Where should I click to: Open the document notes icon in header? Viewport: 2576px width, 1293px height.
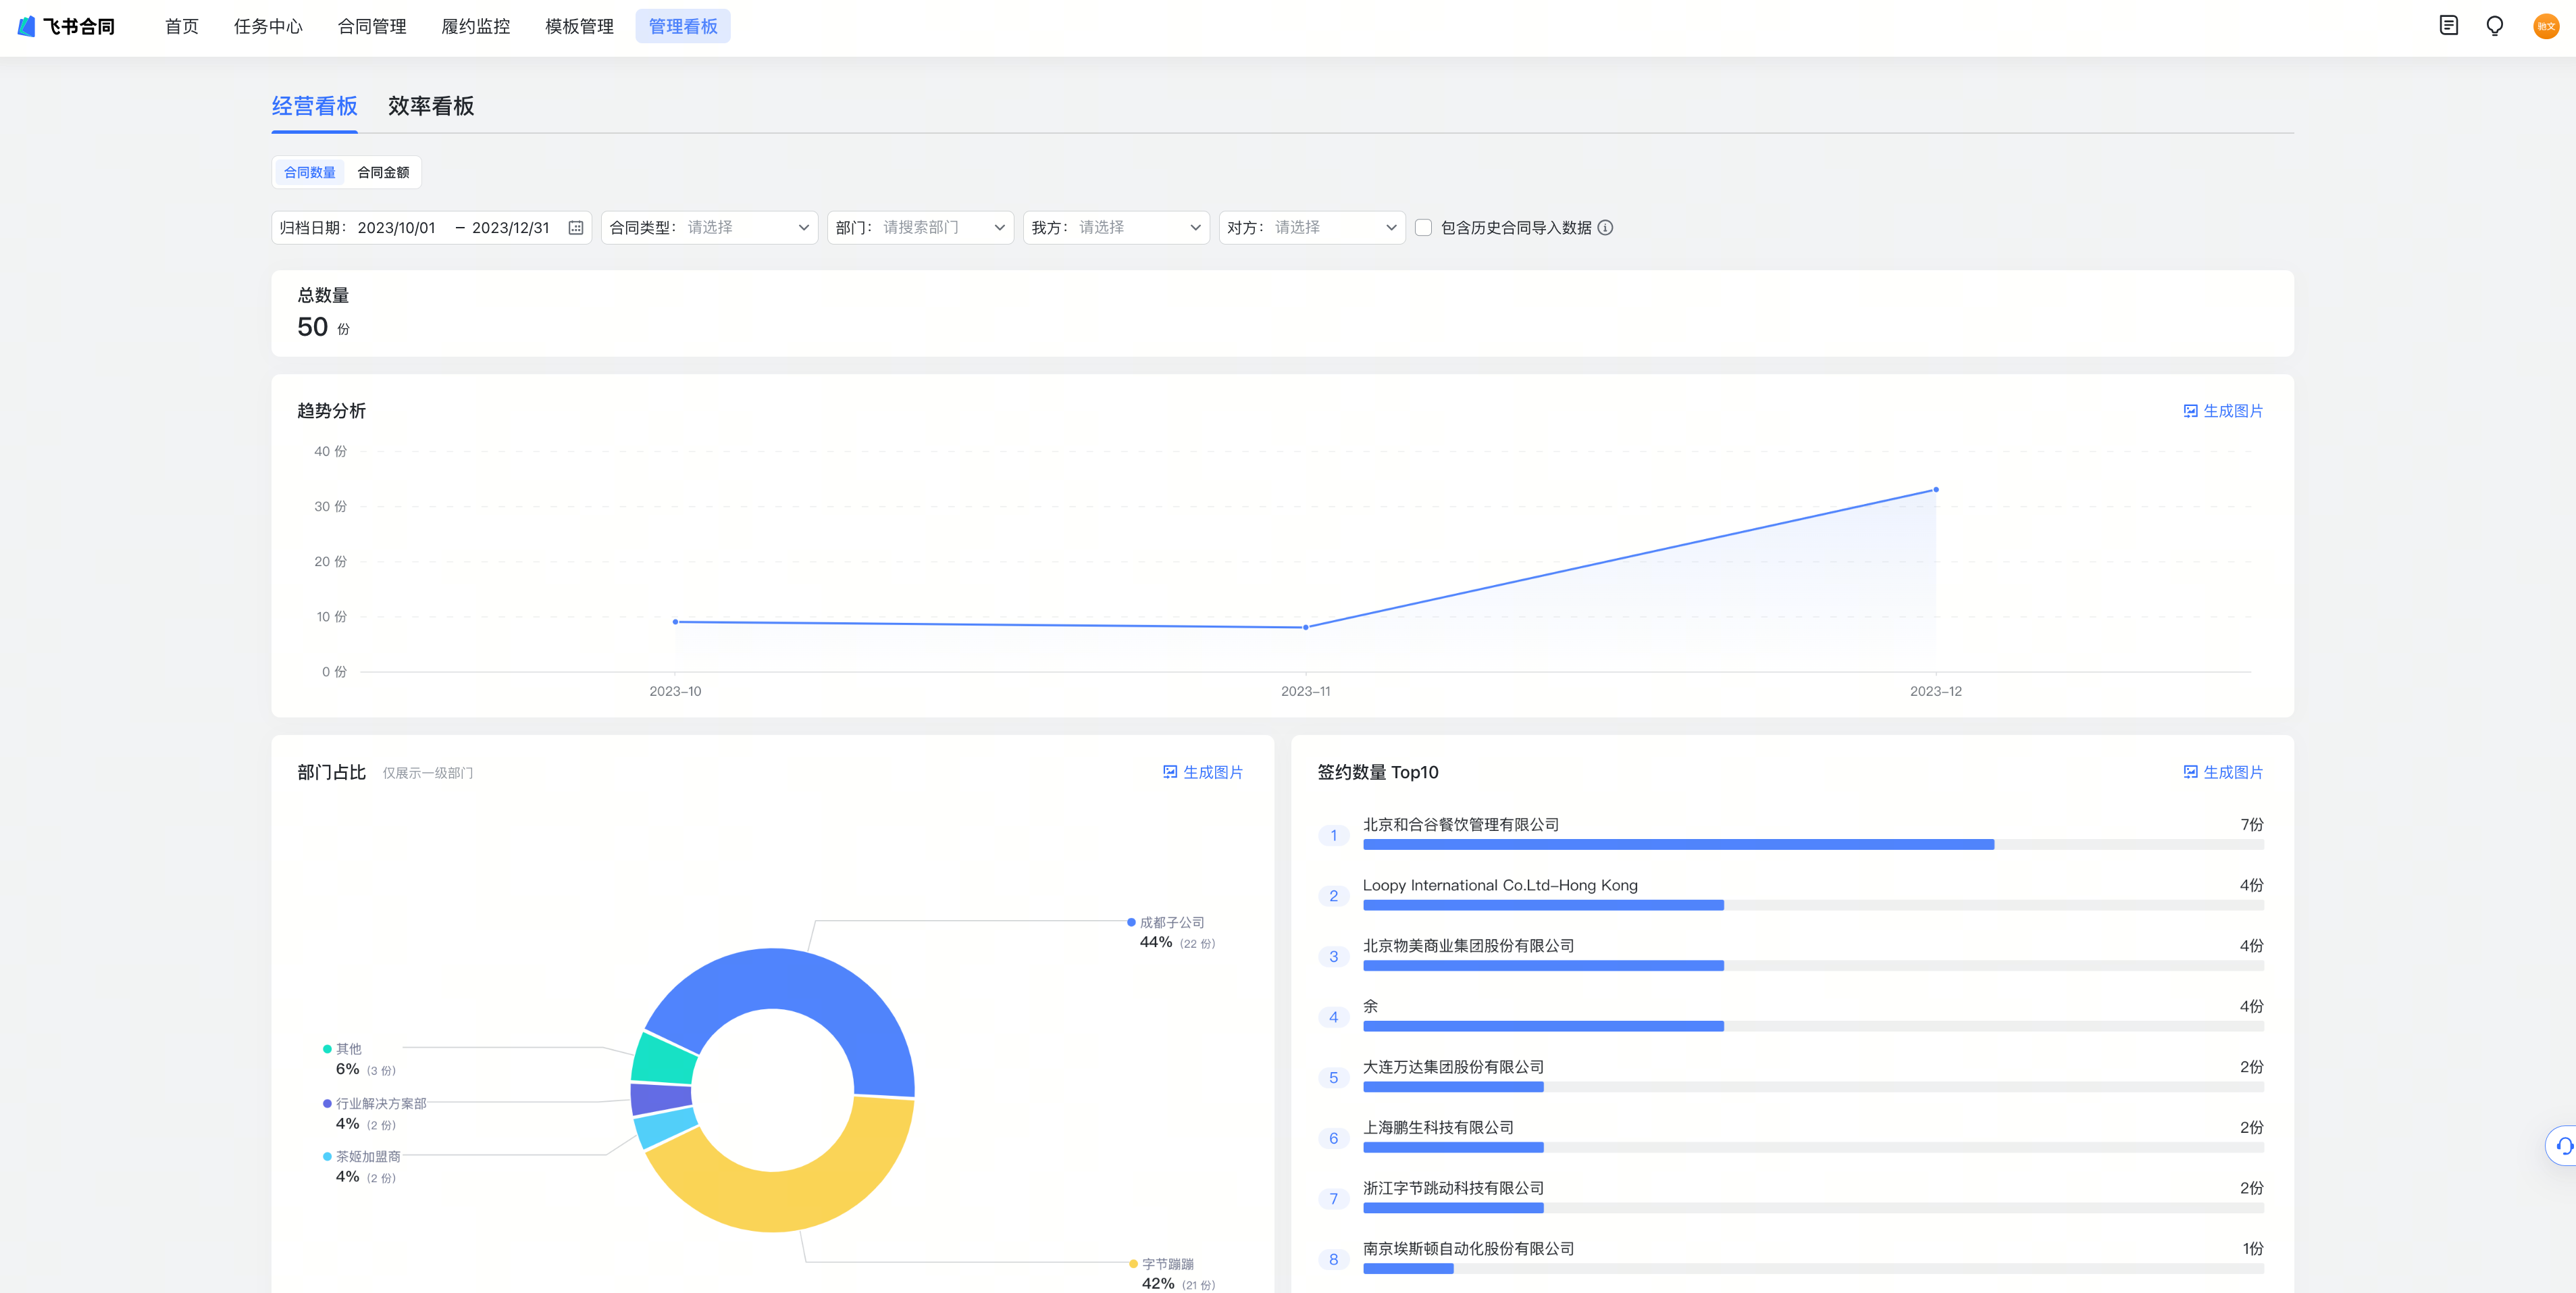2448,26
